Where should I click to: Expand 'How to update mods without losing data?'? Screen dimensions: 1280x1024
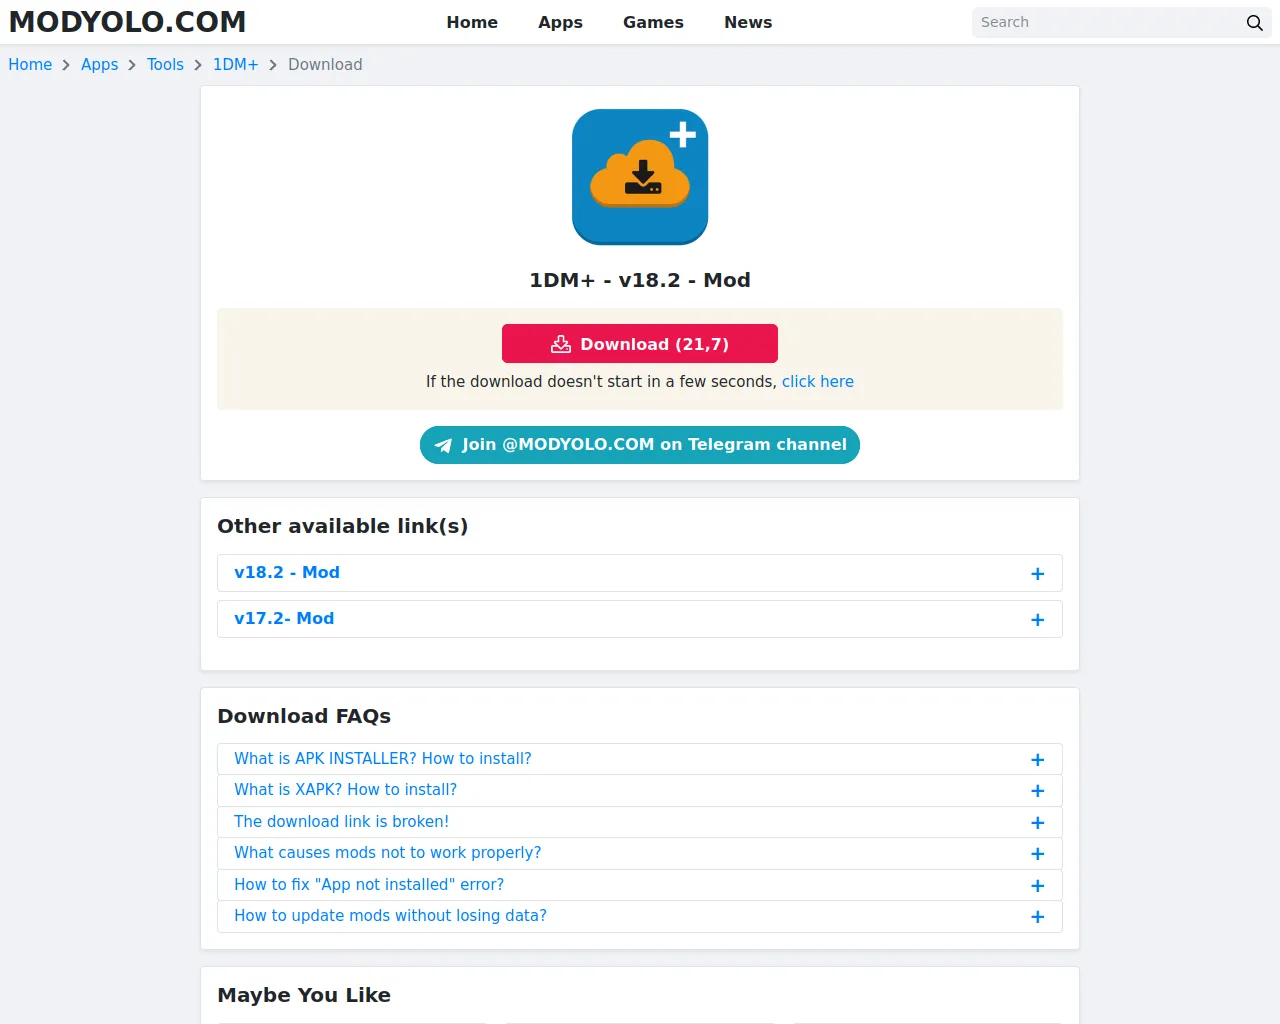pos(640,916)
